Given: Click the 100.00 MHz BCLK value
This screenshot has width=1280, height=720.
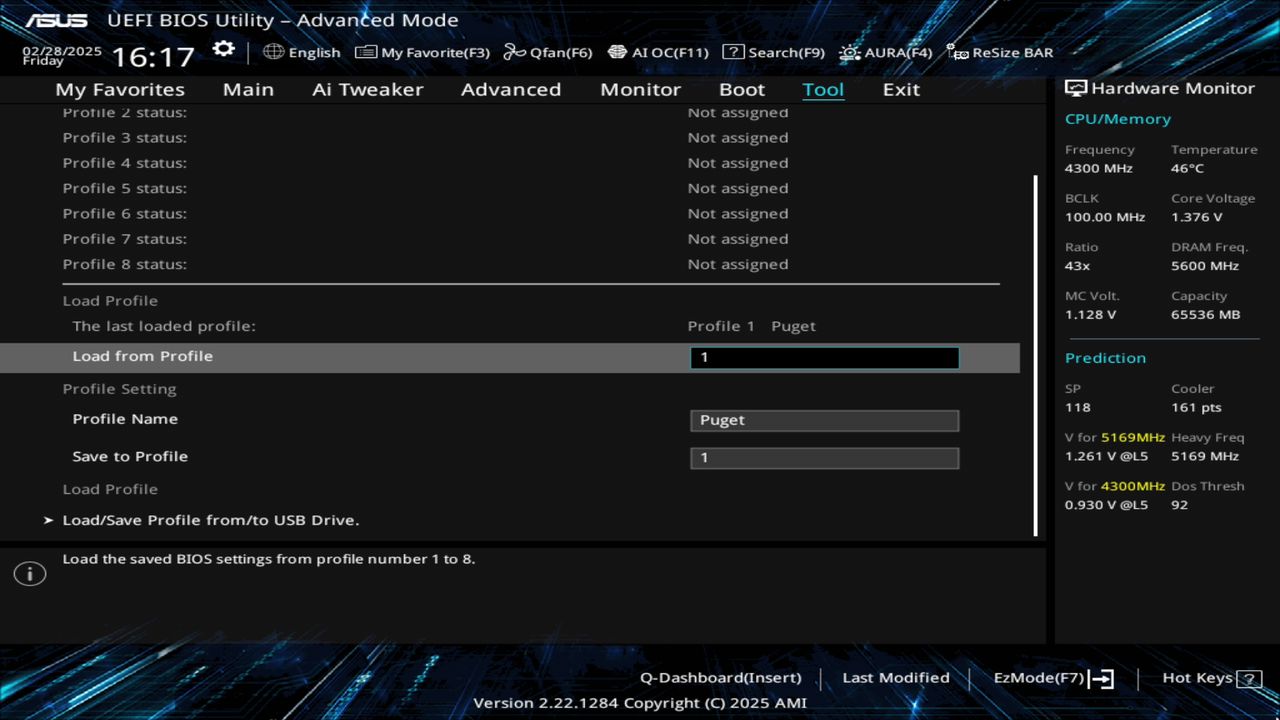Looking at the screenshot, I should click(1105, 217).
